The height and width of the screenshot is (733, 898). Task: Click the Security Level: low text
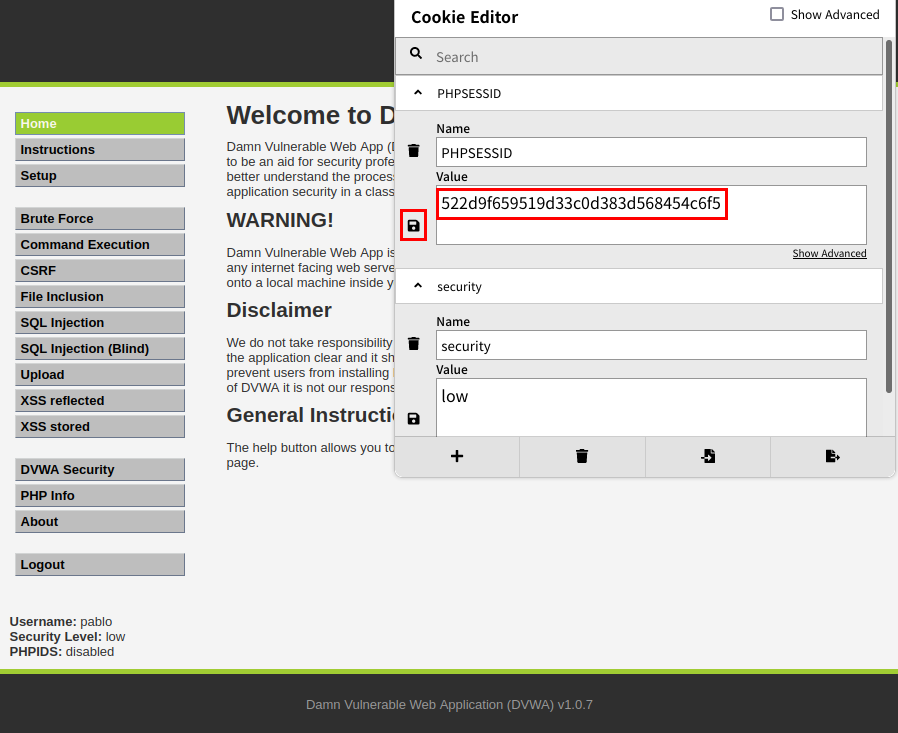[67, 637]
